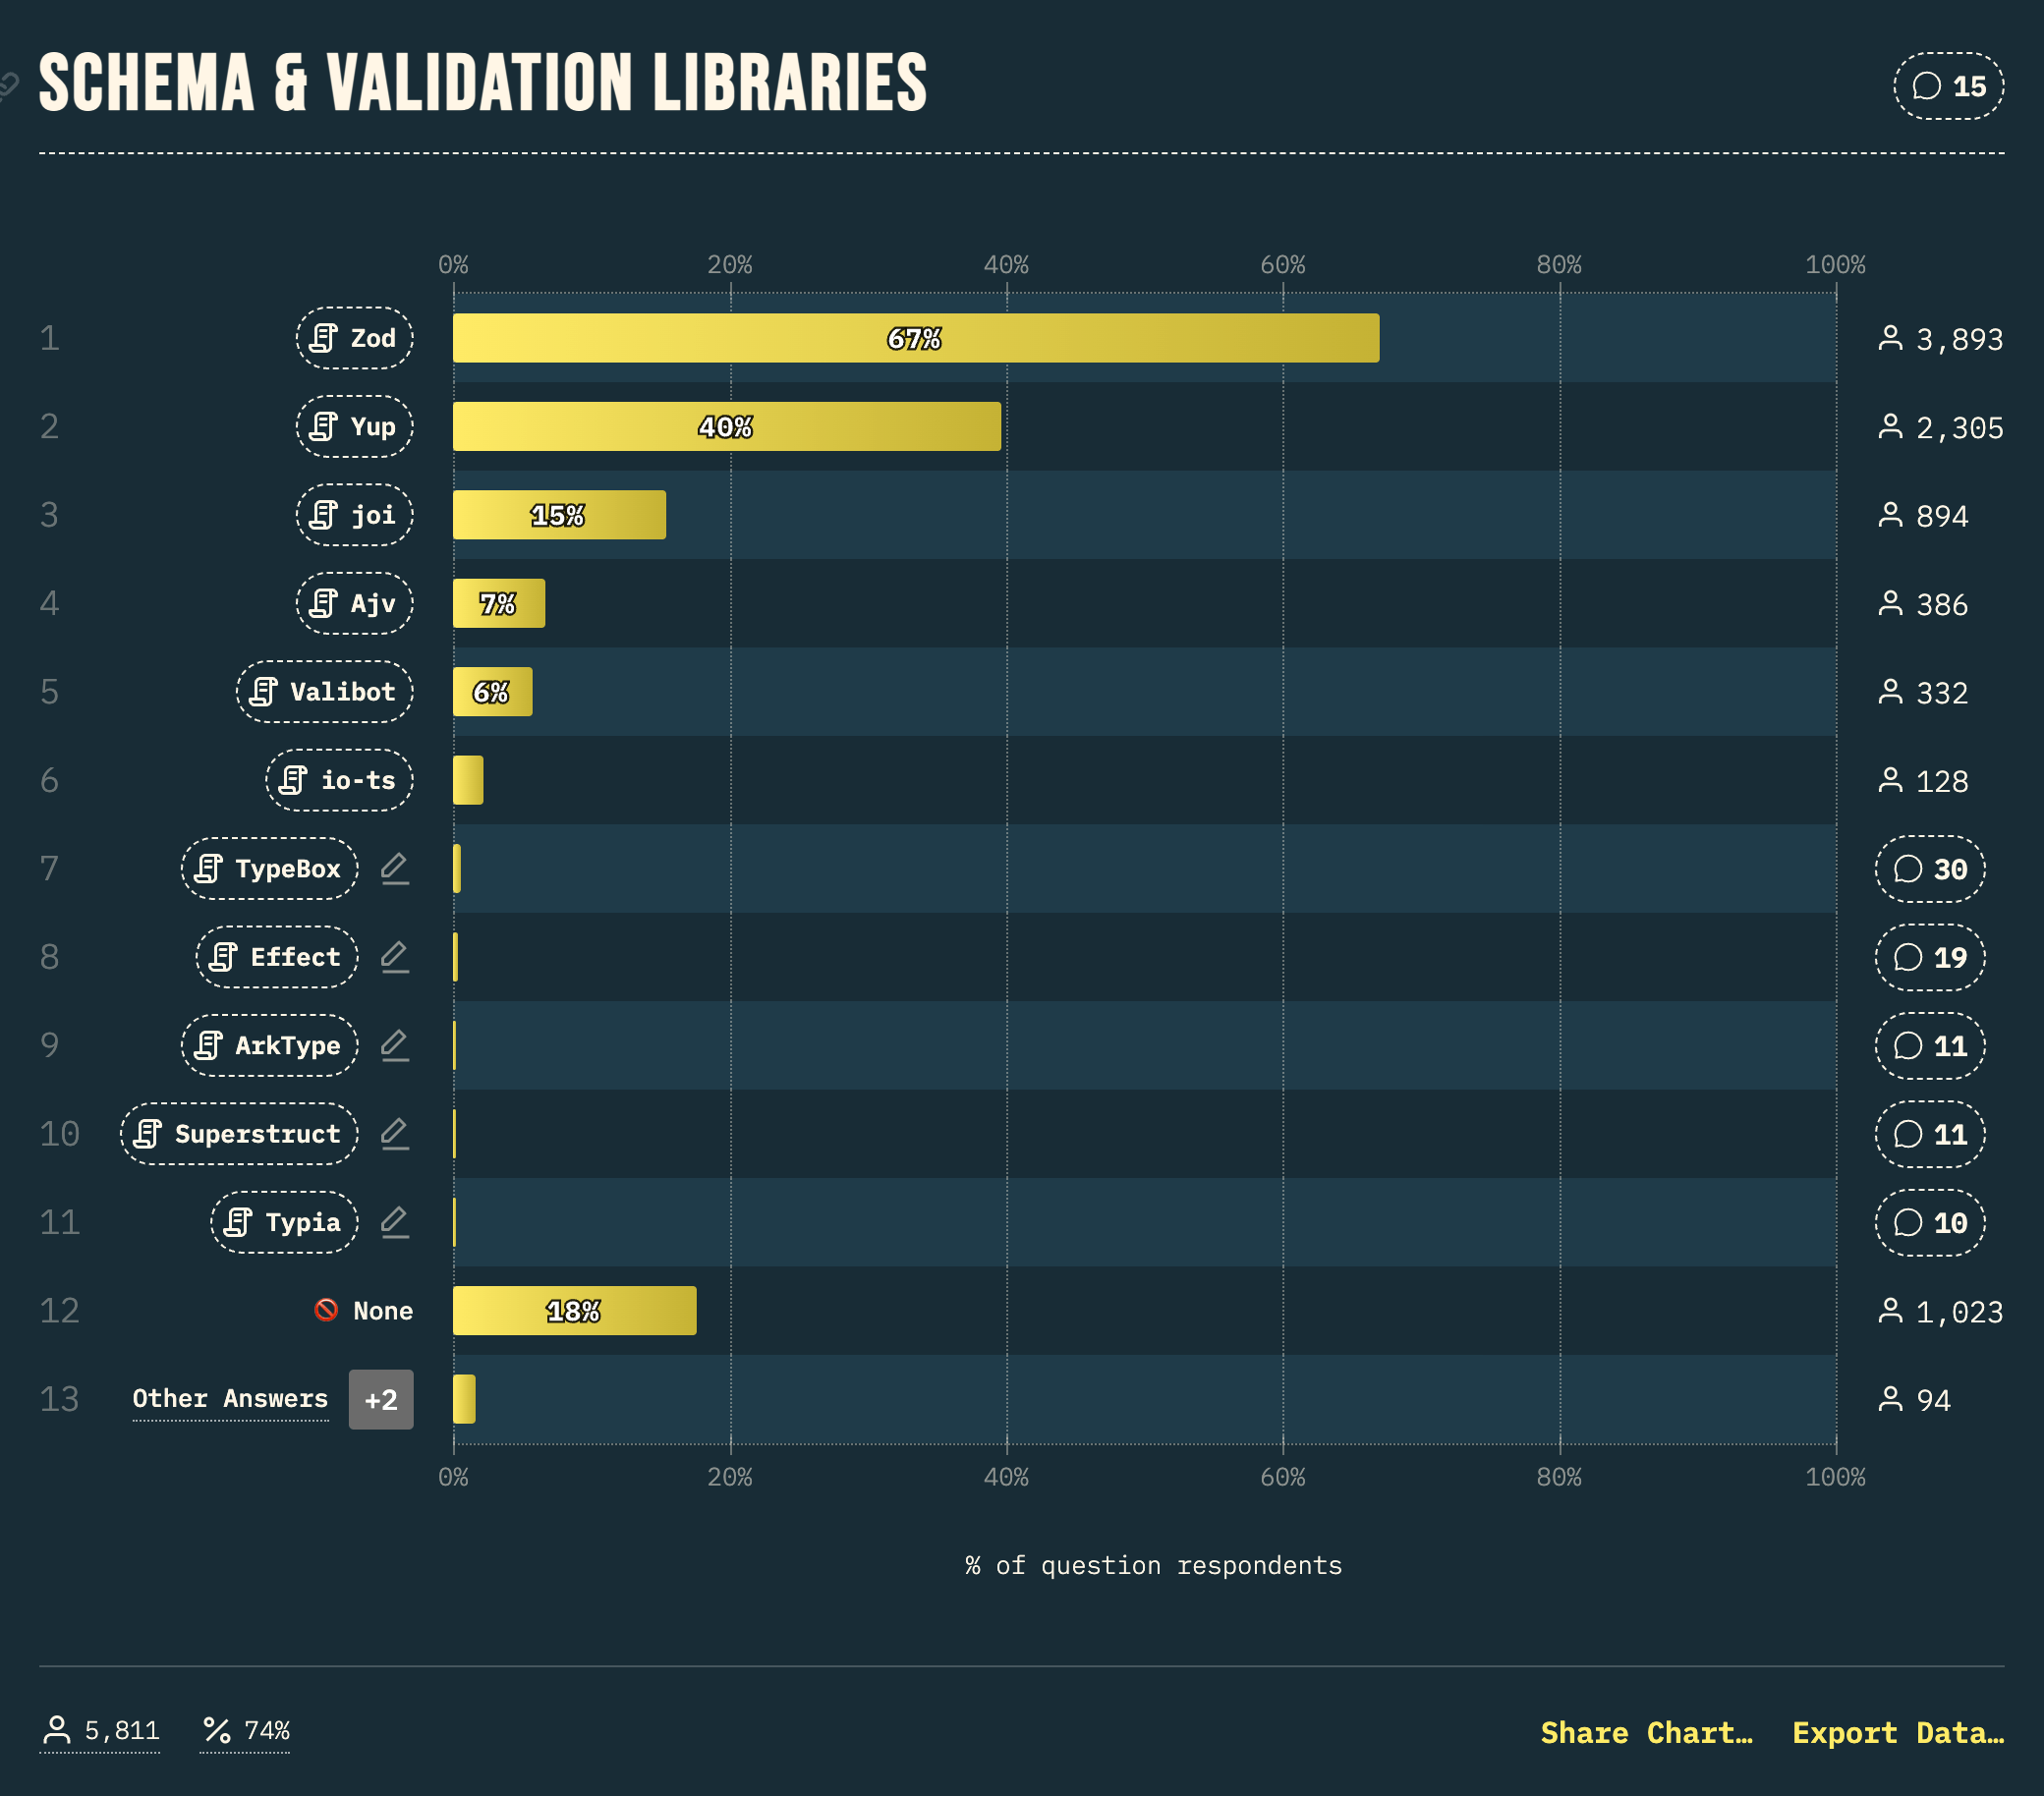2044x1796 pixels.
Task: Open the Export Data dialog
Action: point(1898,1732)
